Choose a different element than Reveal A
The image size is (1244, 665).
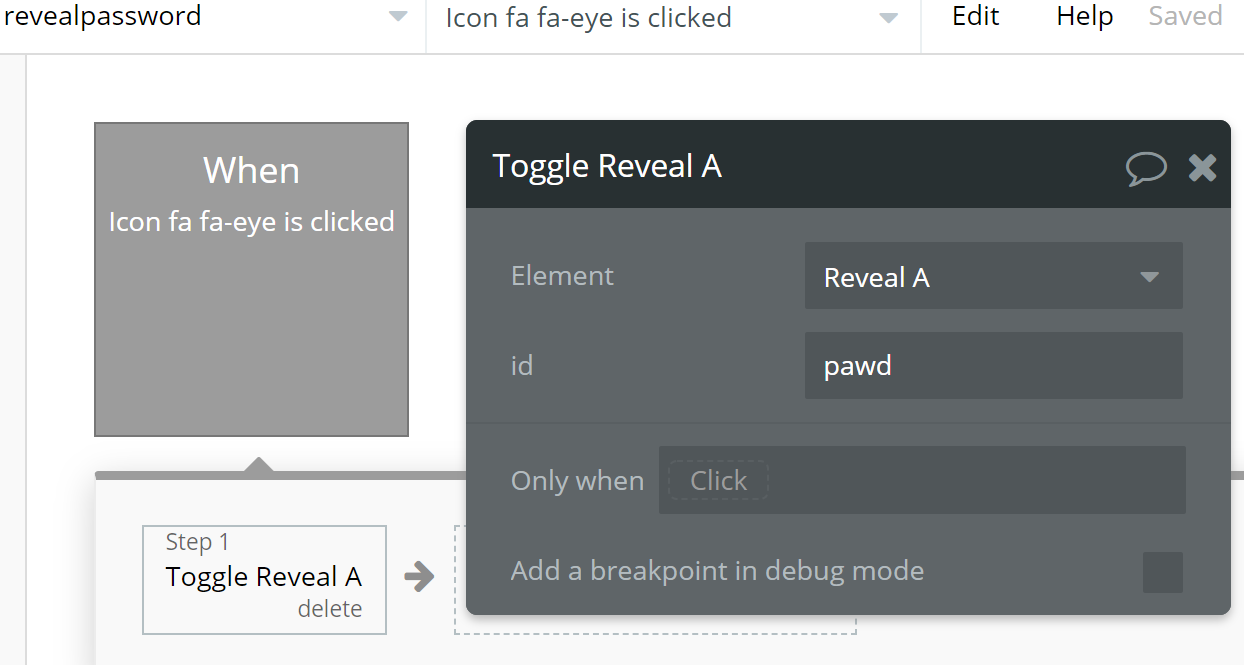point(994,276)
